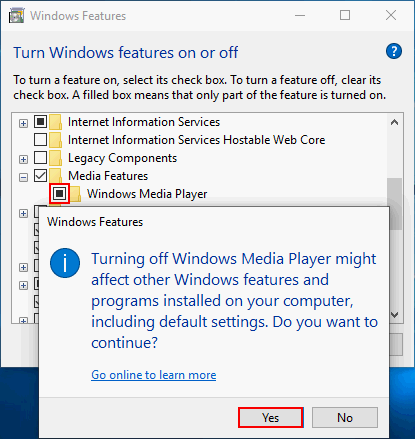Click the blue help question mark icon
Viewport: 415px width, 439px height.
394,51
